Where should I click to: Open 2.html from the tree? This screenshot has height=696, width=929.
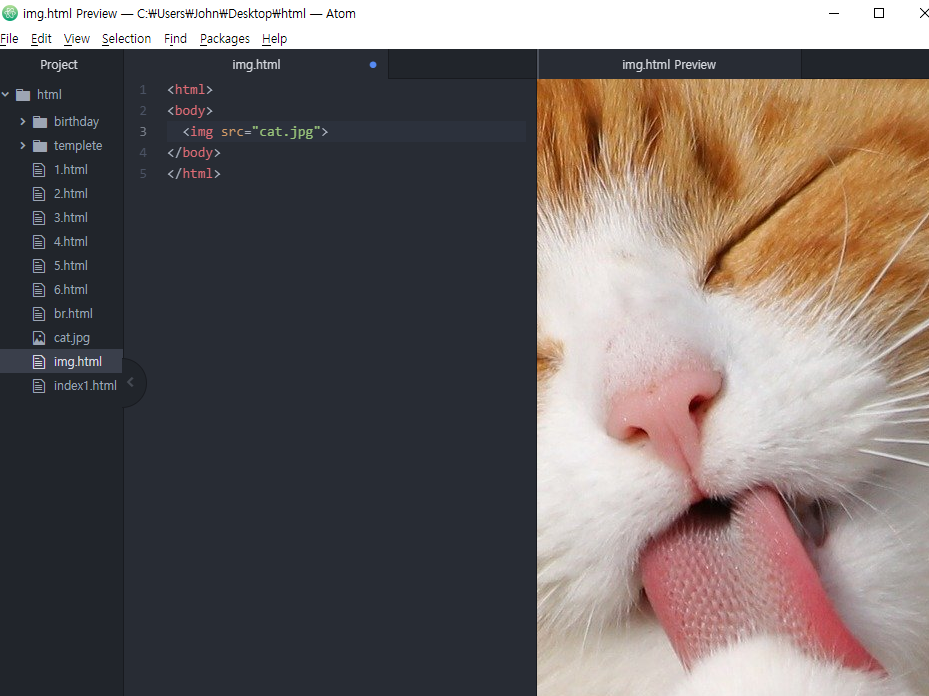click(x=71, y=194)
